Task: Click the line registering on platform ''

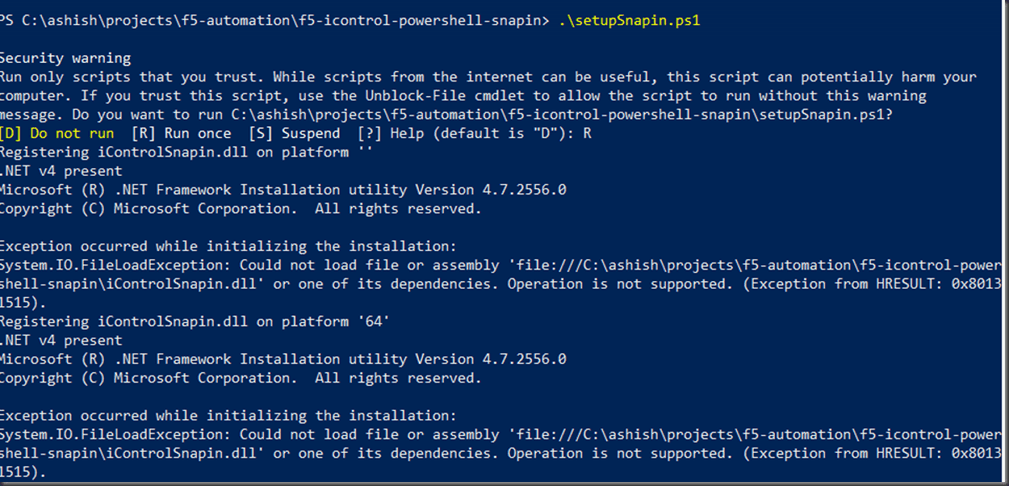Action: pyautogui.click(x=187, y=152)
